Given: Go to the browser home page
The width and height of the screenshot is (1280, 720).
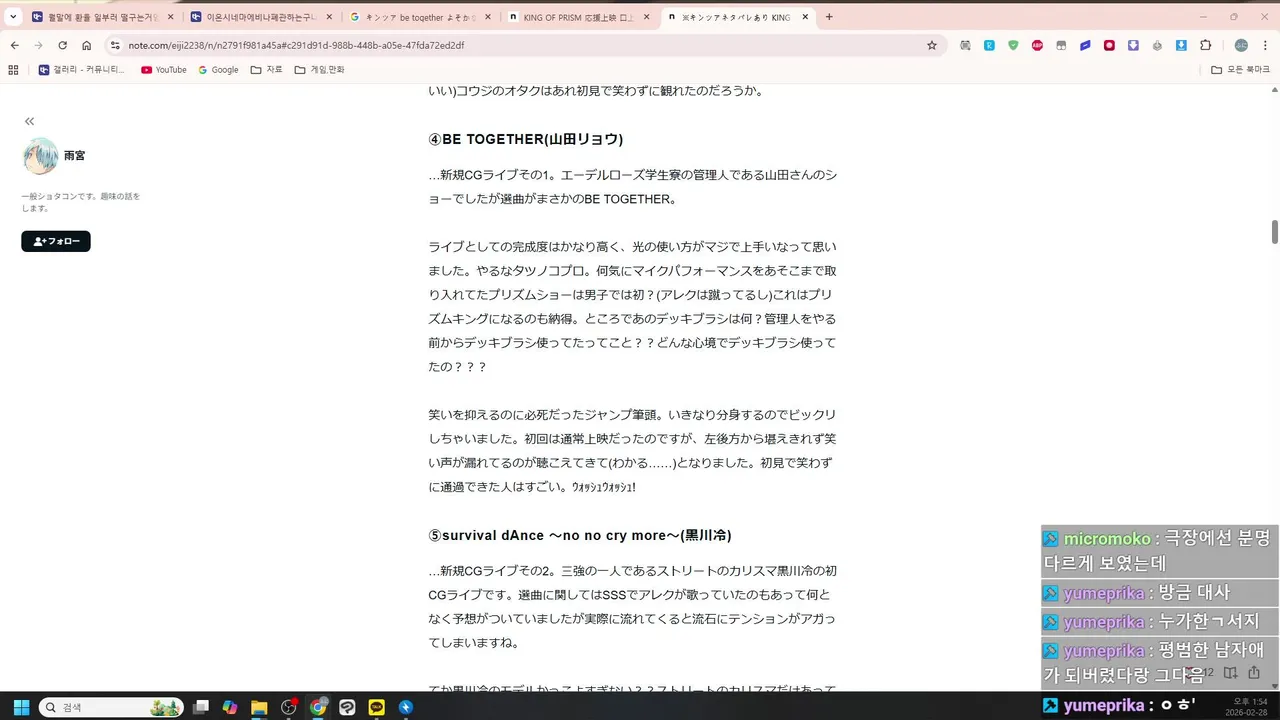Looking at the screenshot, I should click(87, 45).
